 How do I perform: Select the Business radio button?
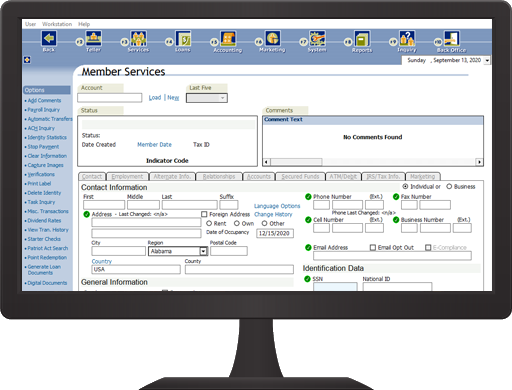[x=449, y=186]
